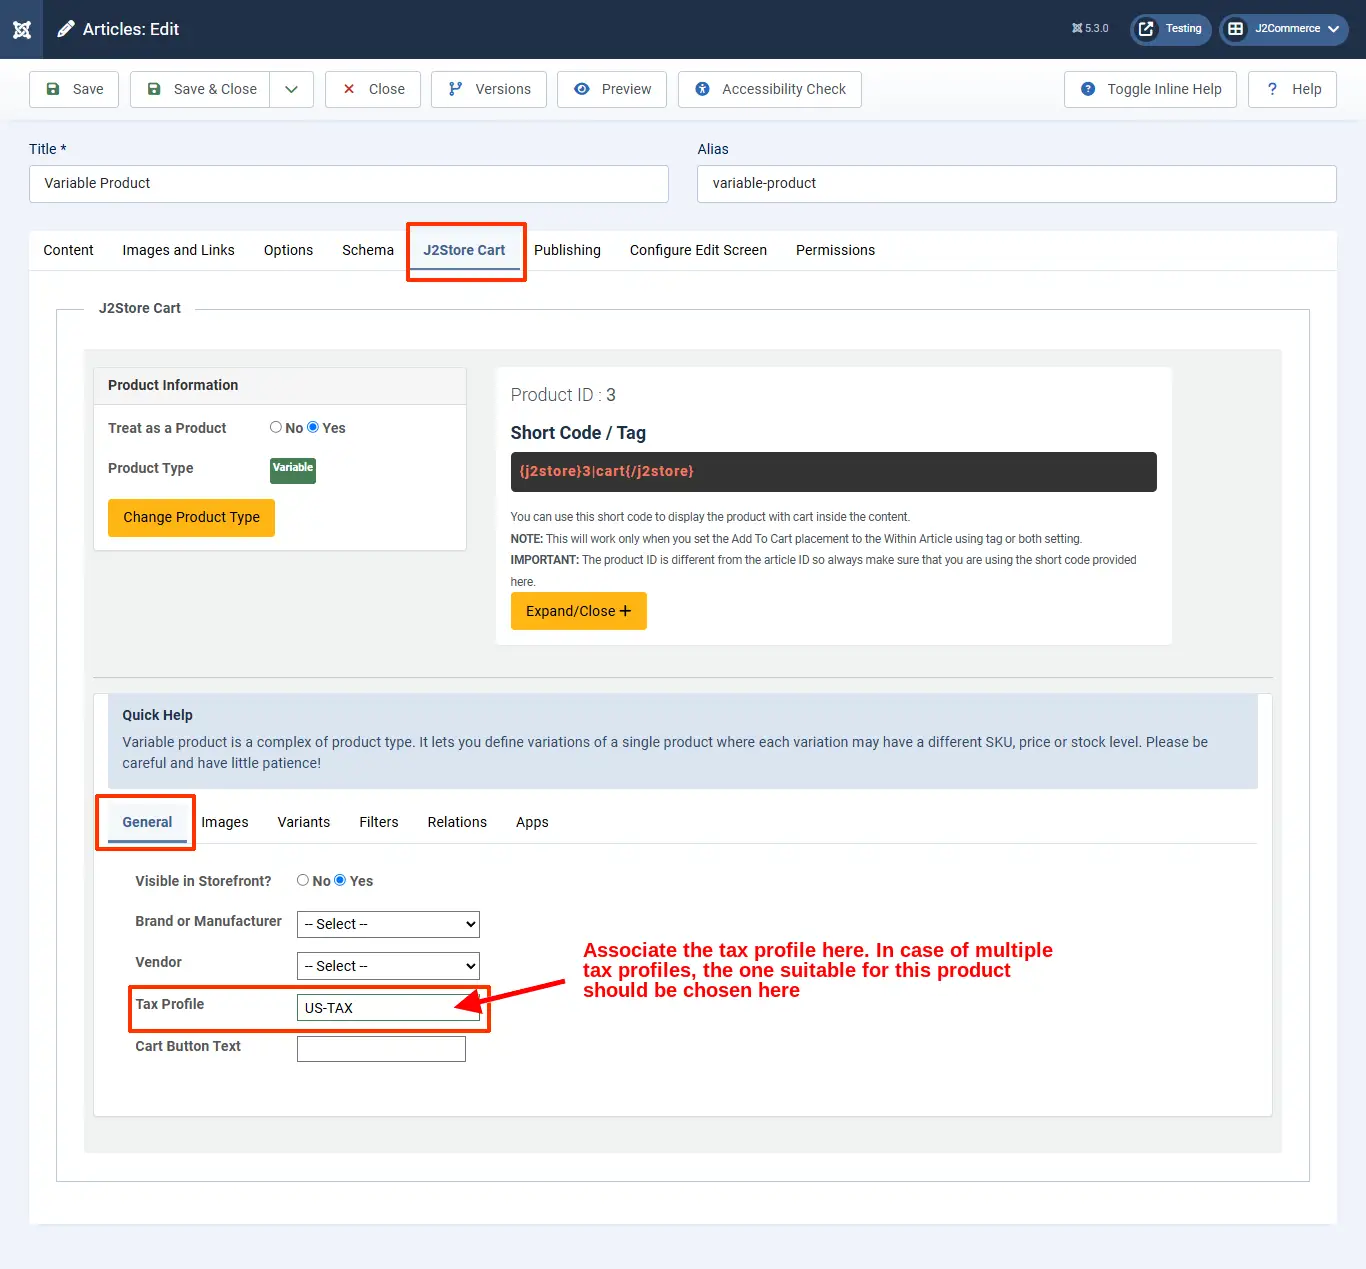This screenshot has height=1269, width=1366.
Task: Click the grid icon on J2Commerce menu
Action: (1236, 29)
